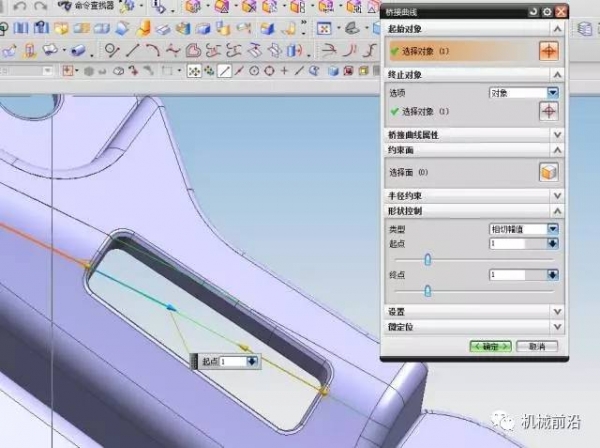Open the 命令查找器 command finder
The width and height of the screenshot is (600, 448).
pos(86,5)
